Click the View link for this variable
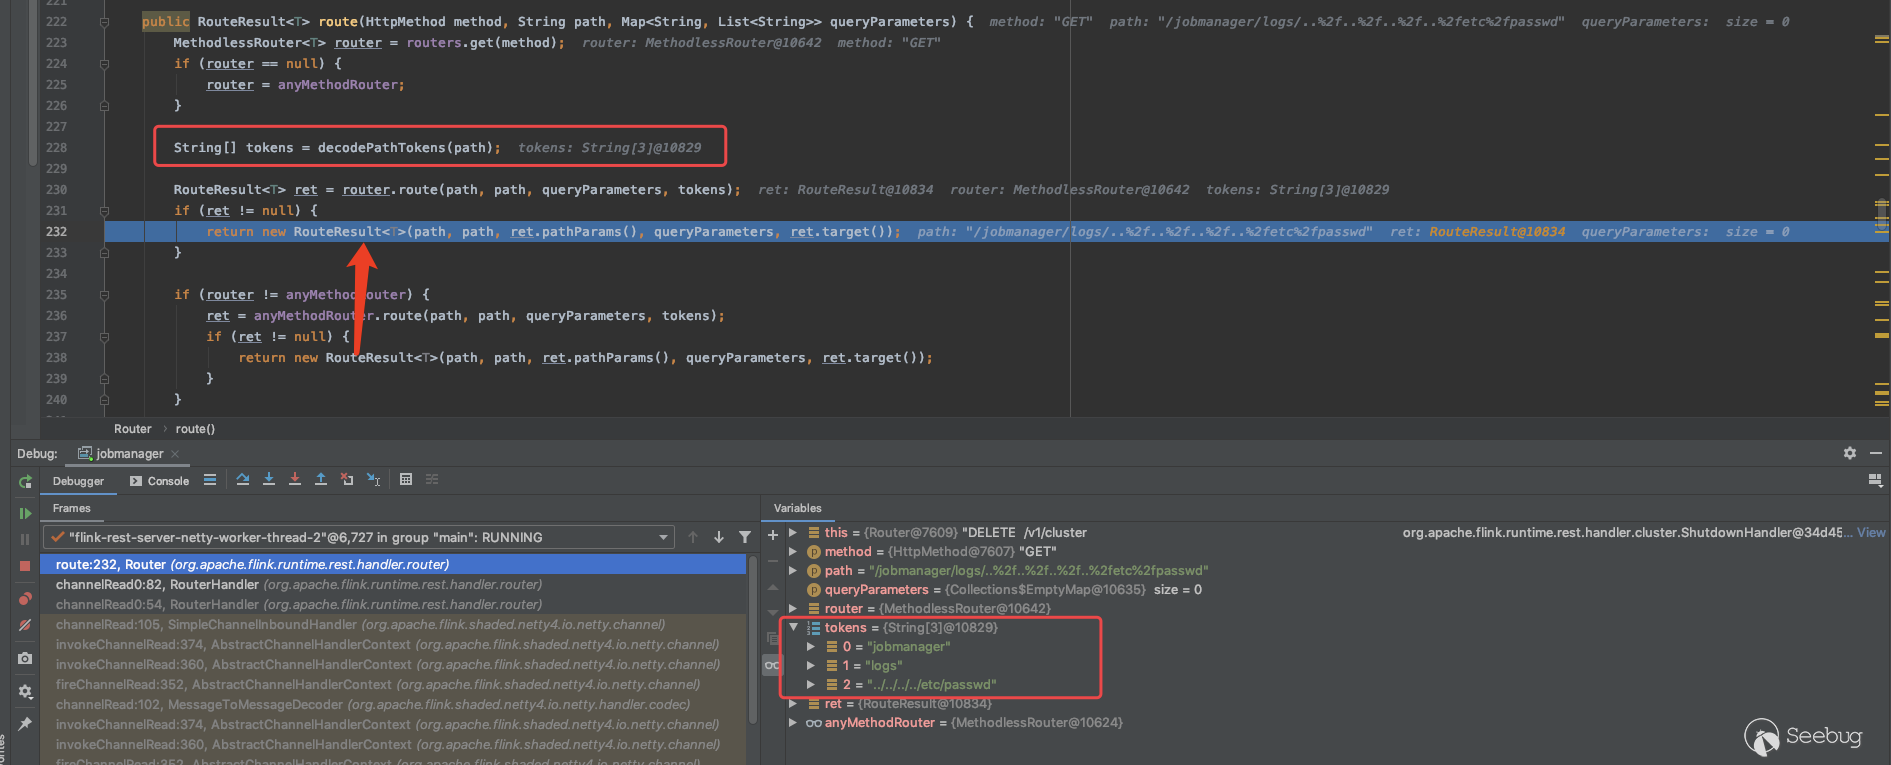The height and width of the screenshot is (765, 1891). coord(1871,533)
